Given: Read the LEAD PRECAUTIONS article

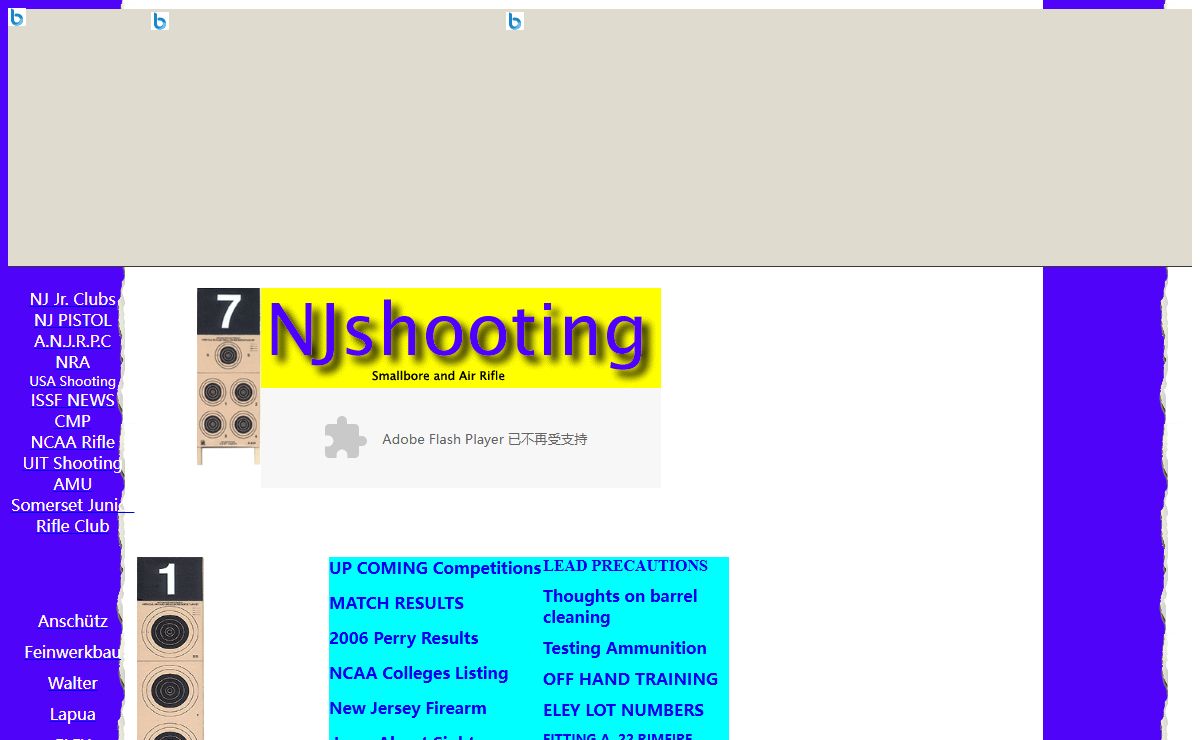Looking at the screenshot, I should [625, 566].
